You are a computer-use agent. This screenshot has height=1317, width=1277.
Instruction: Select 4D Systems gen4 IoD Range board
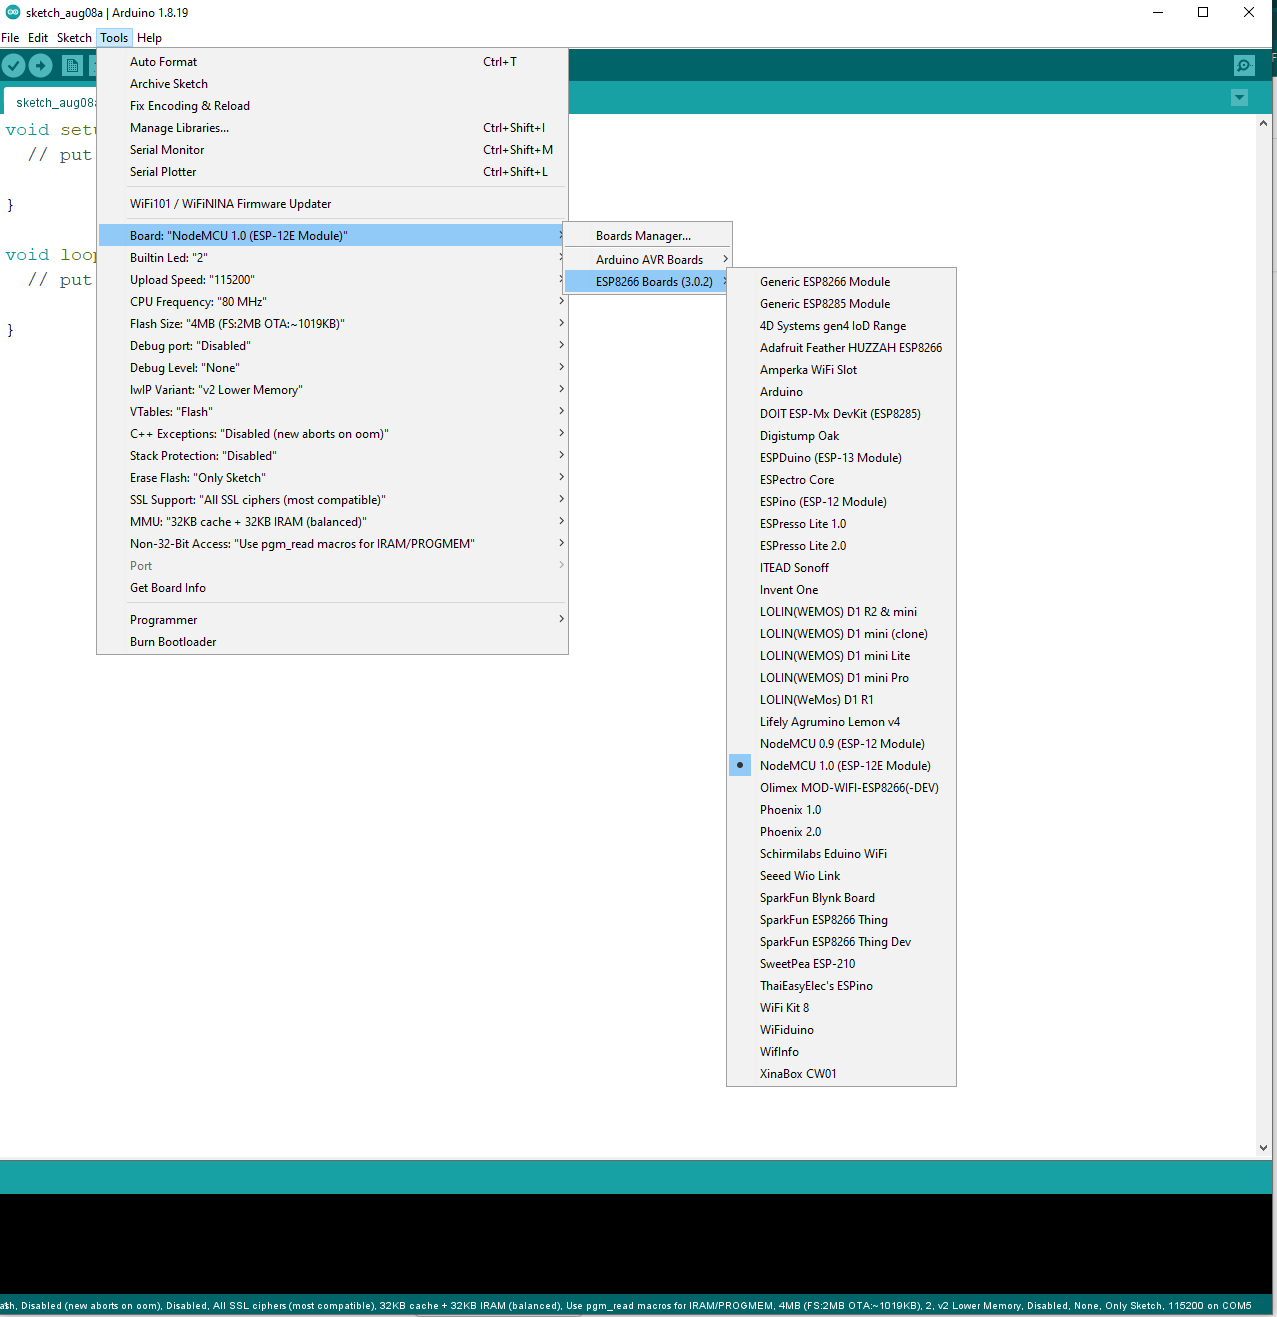[x=841, y=326]
